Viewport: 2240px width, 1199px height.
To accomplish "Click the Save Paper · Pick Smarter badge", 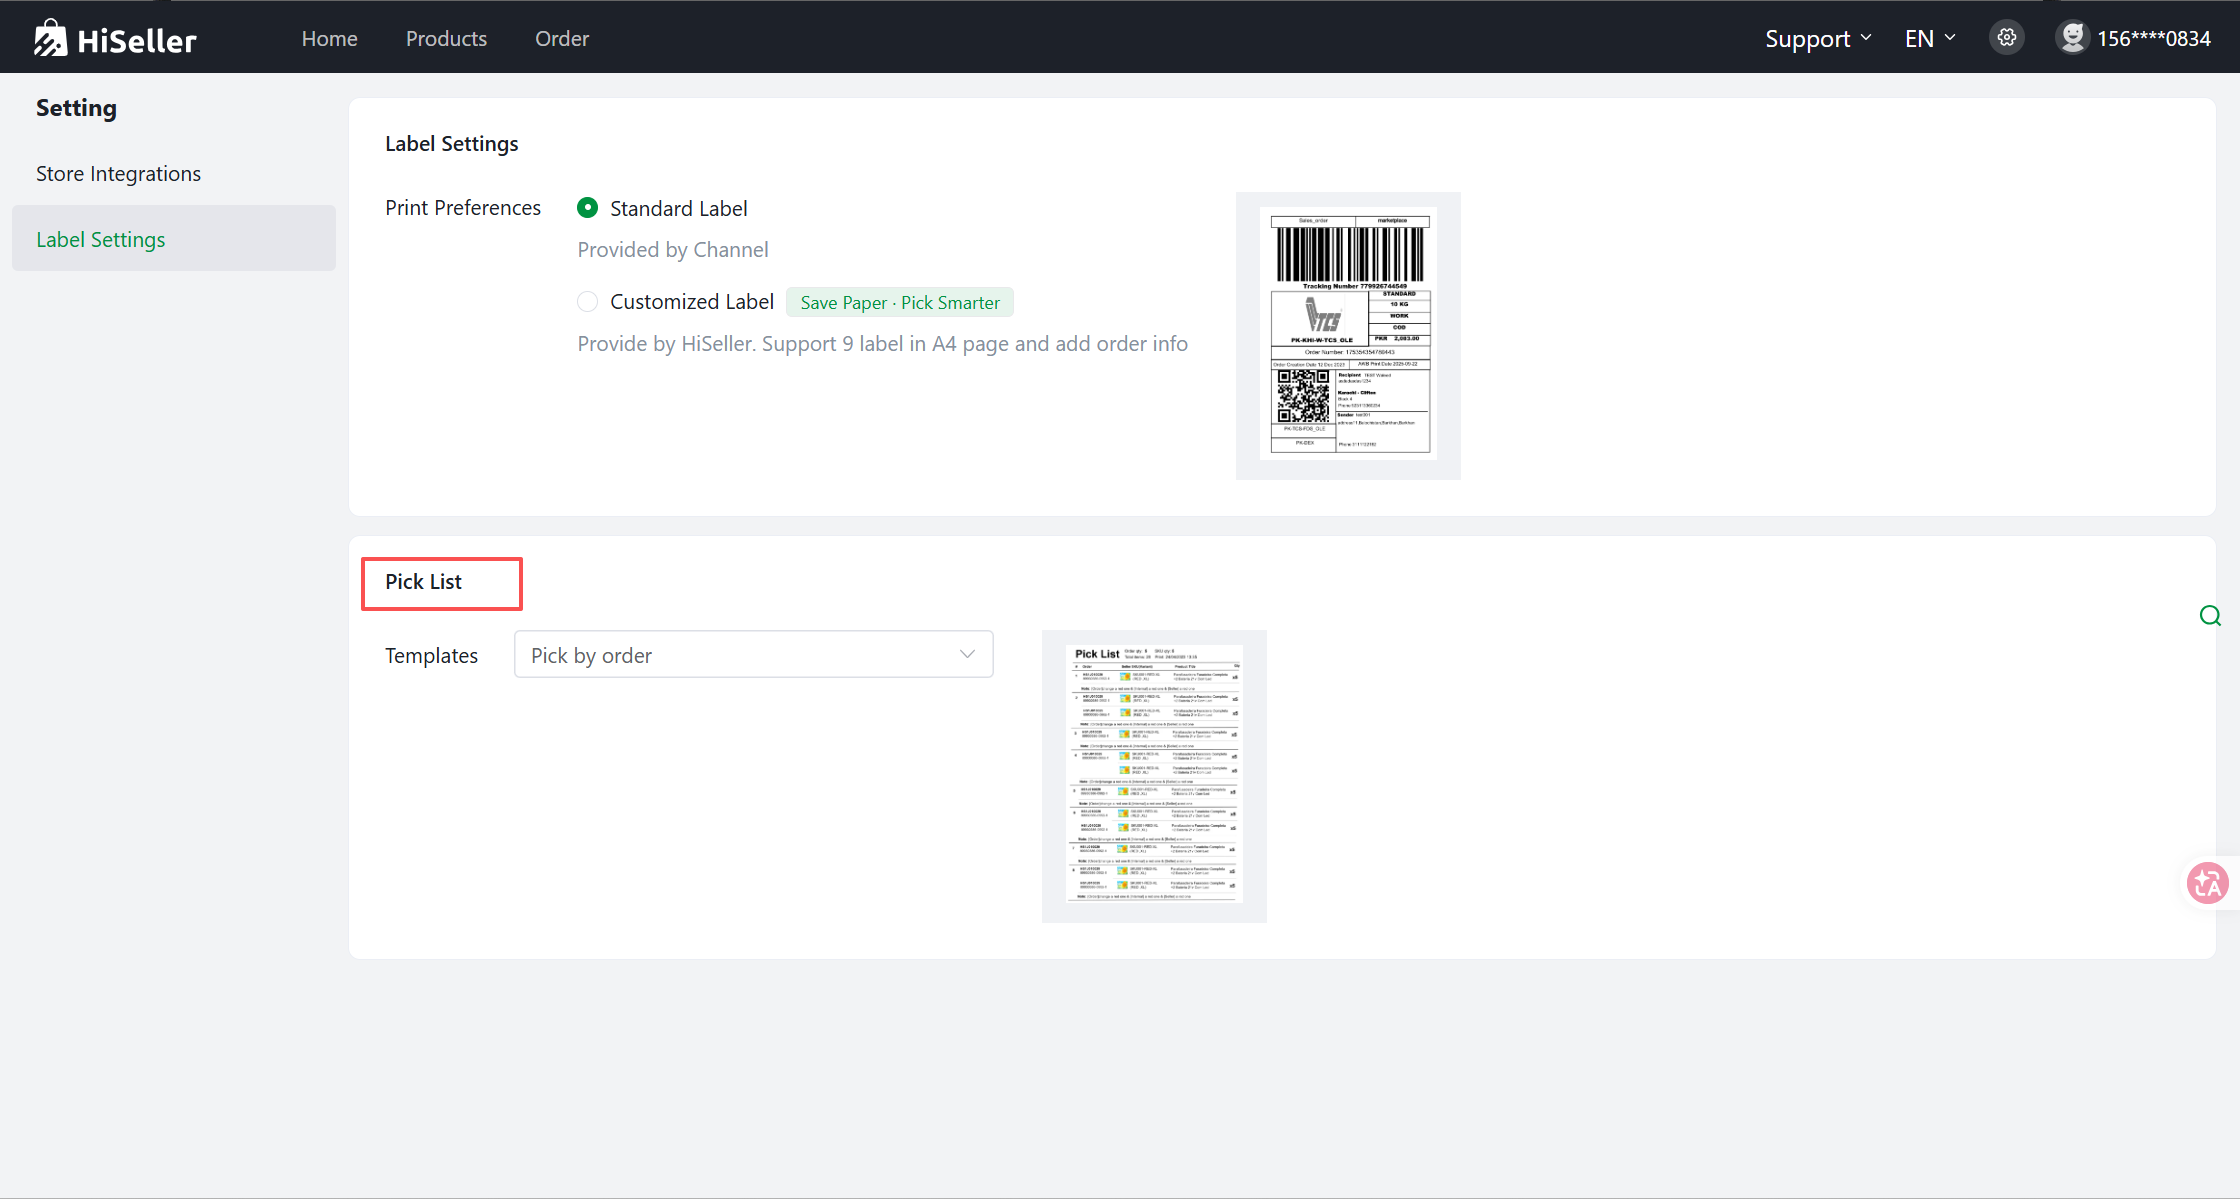I will tap(900, 303).
